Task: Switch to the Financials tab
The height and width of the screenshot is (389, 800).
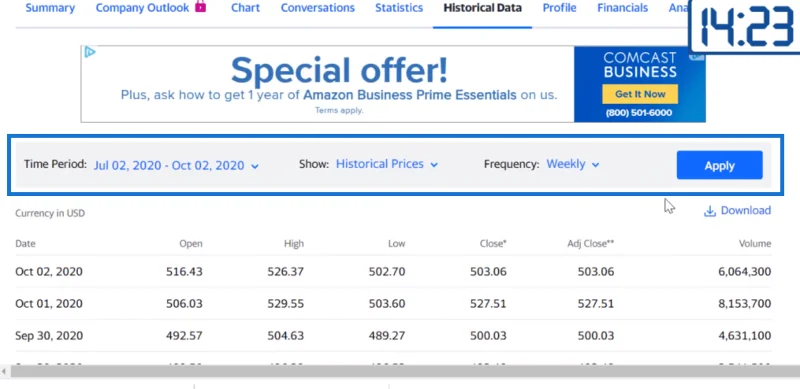Action: pyautogui.click(x=622, y=8)
